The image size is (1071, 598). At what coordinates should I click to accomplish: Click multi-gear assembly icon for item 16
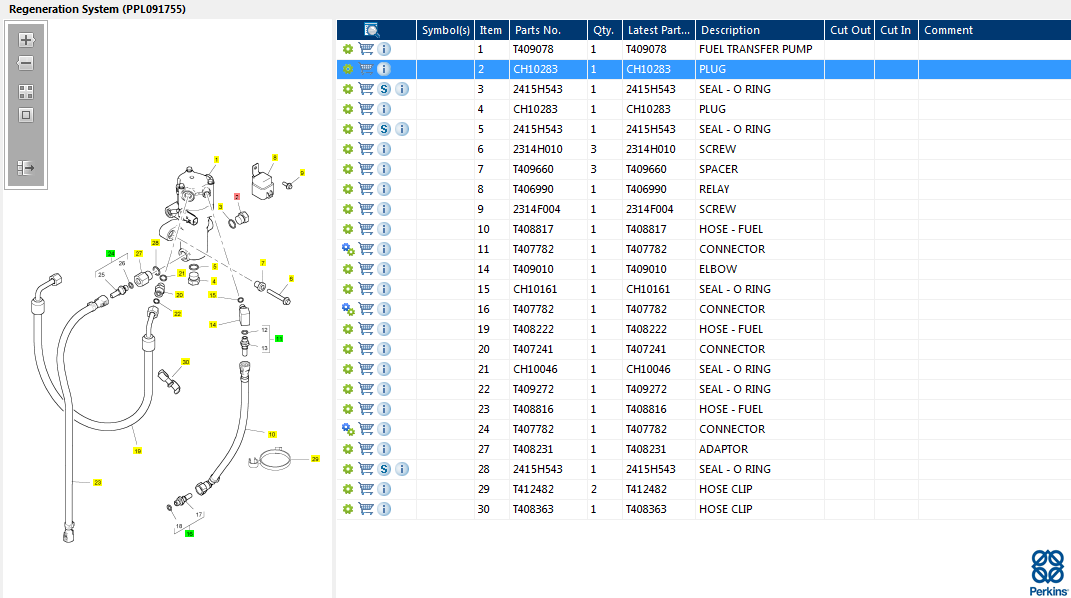348,309
